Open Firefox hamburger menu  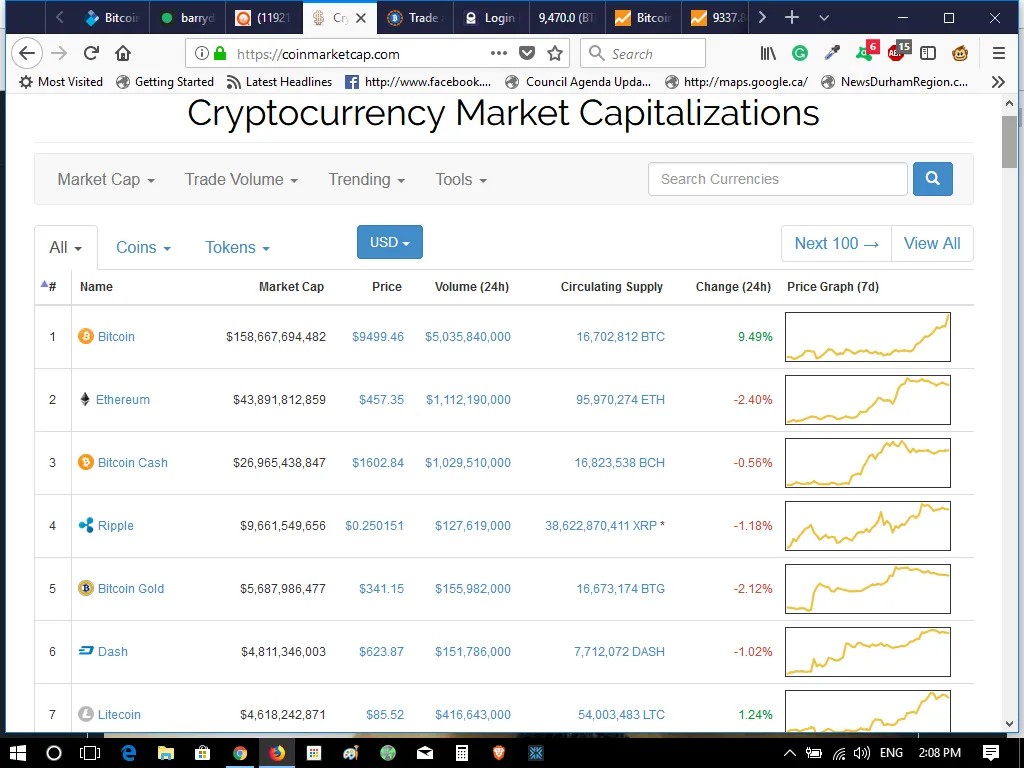click(x=999, y=54)
